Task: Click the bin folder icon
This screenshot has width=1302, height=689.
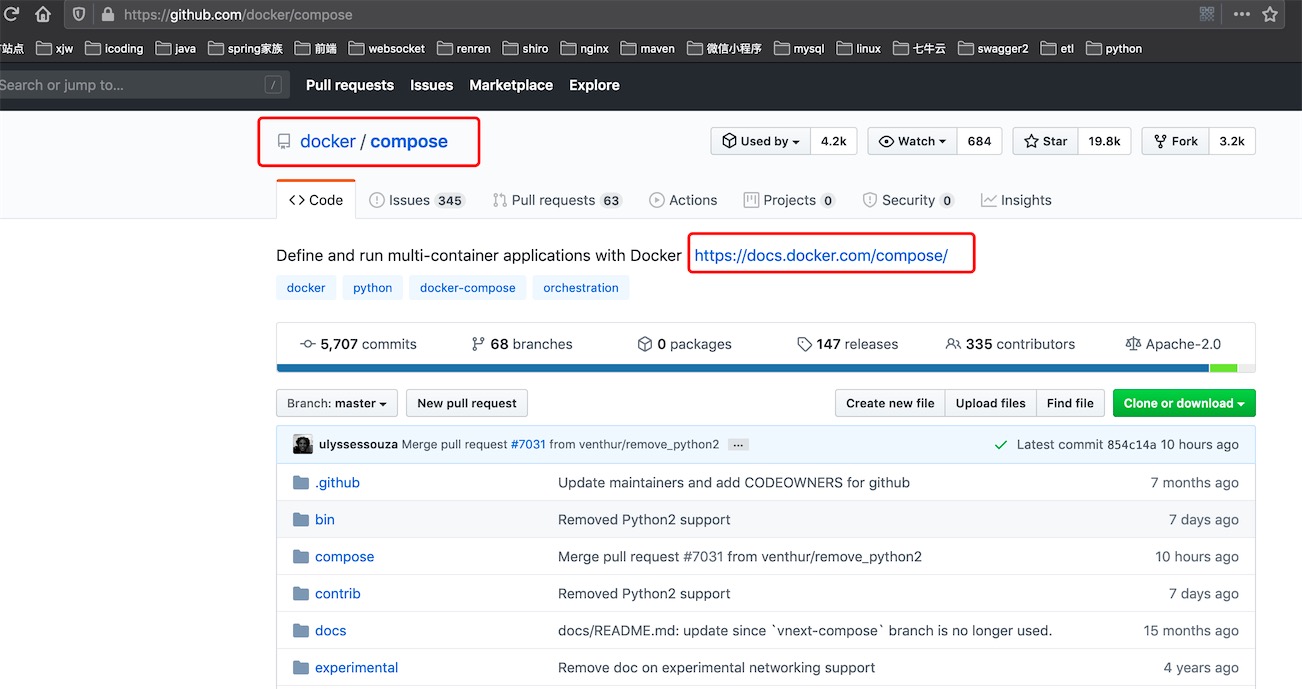Action: [x=301, y=520]
